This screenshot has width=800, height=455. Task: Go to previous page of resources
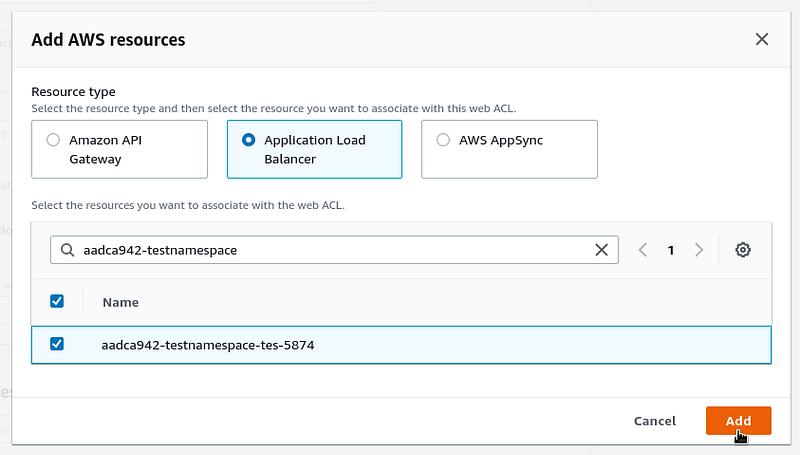tap(643, 250)
